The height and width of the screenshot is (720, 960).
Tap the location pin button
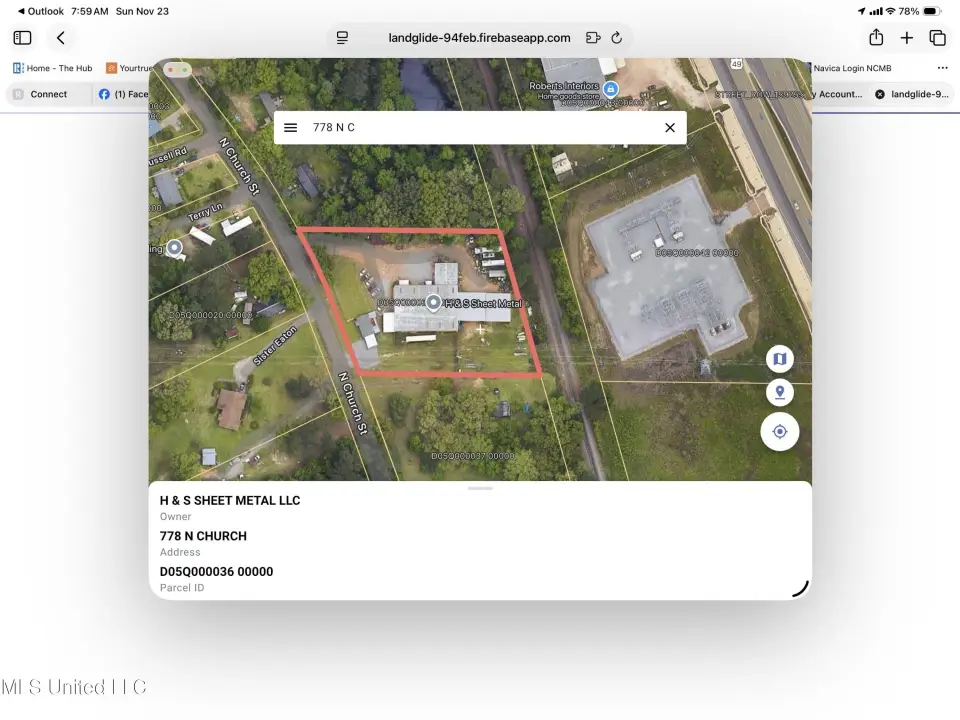(x=780, y=393)
